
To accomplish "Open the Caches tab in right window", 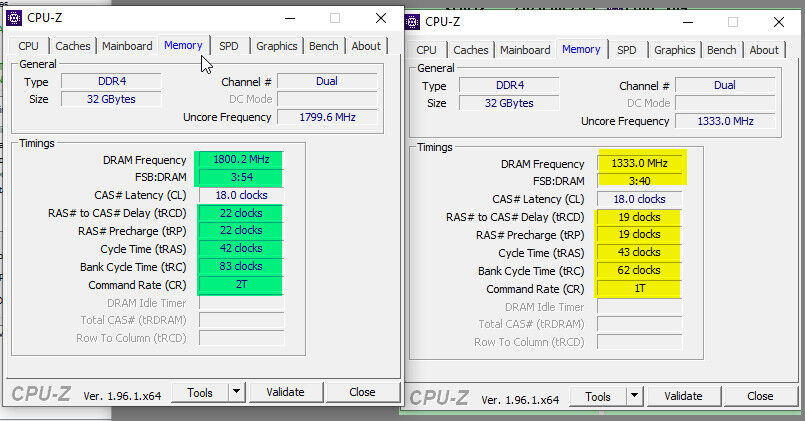I will [470, 50].
